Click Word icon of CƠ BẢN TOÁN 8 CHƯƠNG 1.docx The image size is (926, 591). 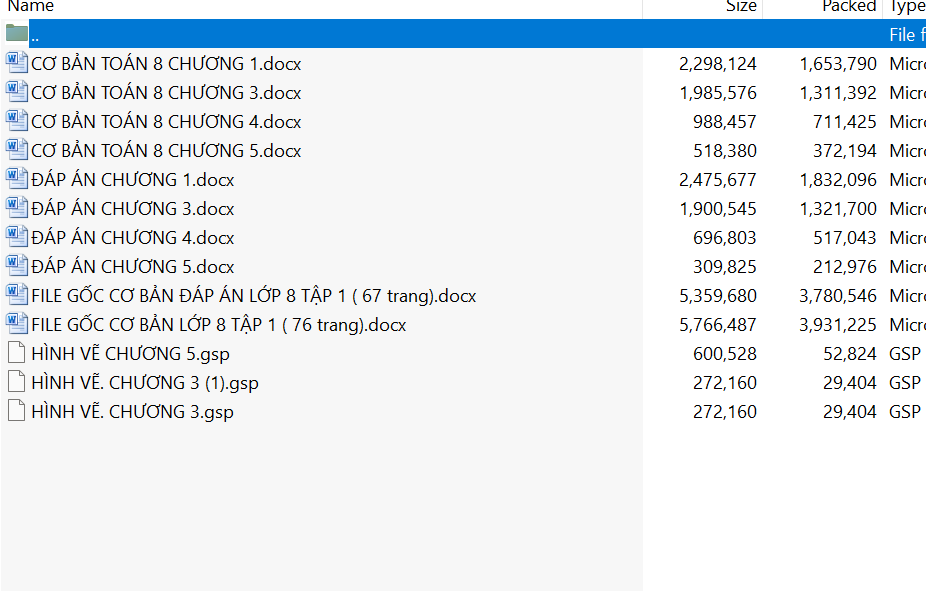click(17, 63)
